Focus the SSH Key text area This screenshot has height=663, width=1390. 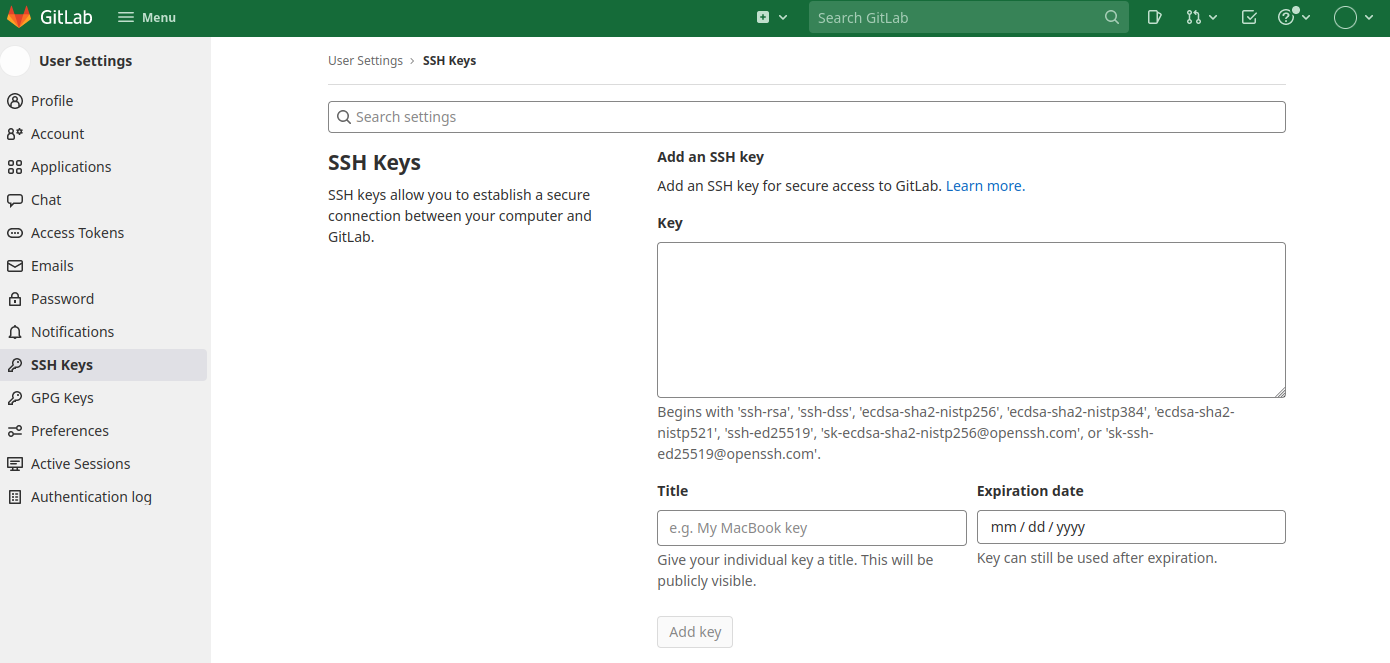tap(970, 320)
